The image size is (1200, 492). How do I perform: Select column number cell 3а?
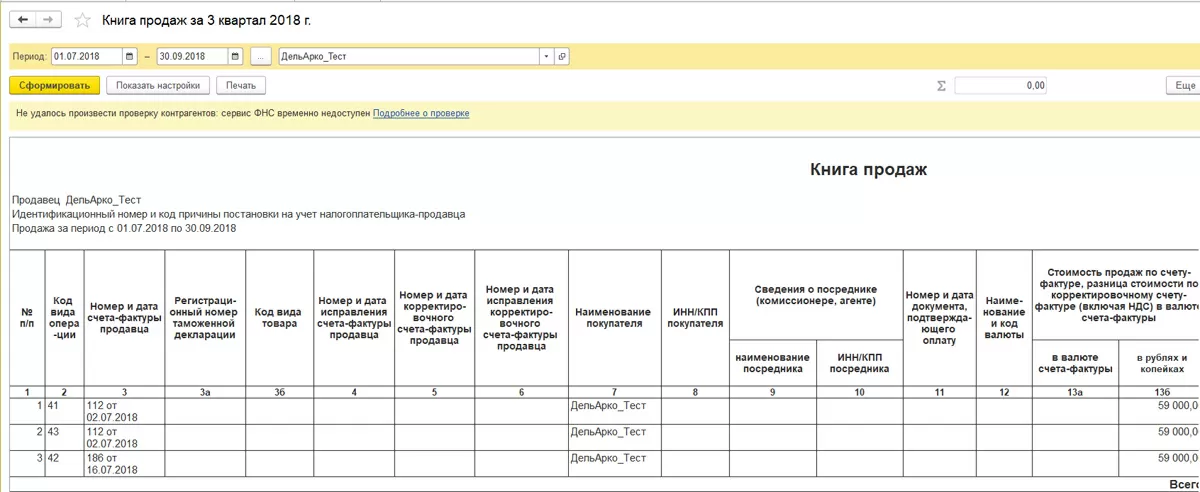click(x=205, y=392)
